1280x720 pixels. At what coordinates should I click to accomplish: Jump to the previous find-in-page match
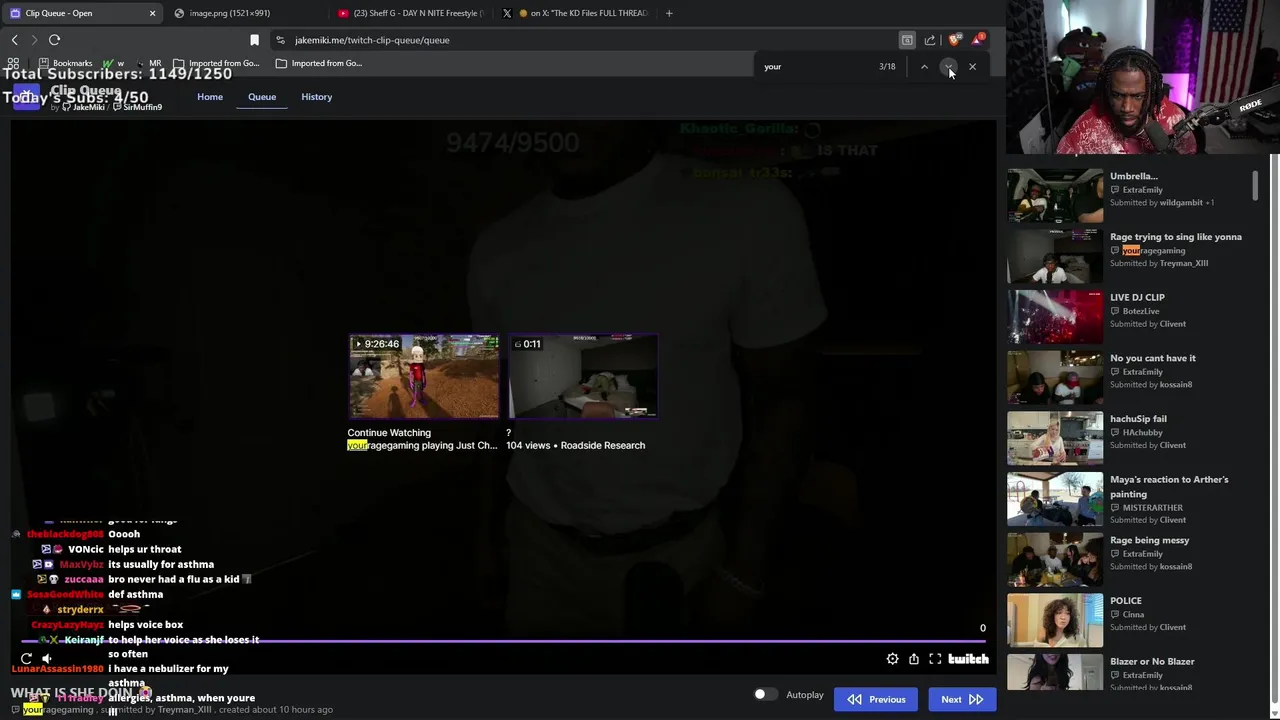tap(924, 67)
